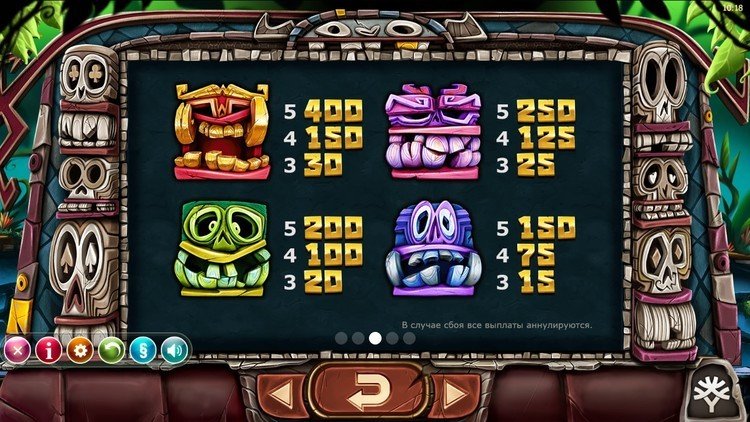Click the 10:18 clock display

[733, 8]
